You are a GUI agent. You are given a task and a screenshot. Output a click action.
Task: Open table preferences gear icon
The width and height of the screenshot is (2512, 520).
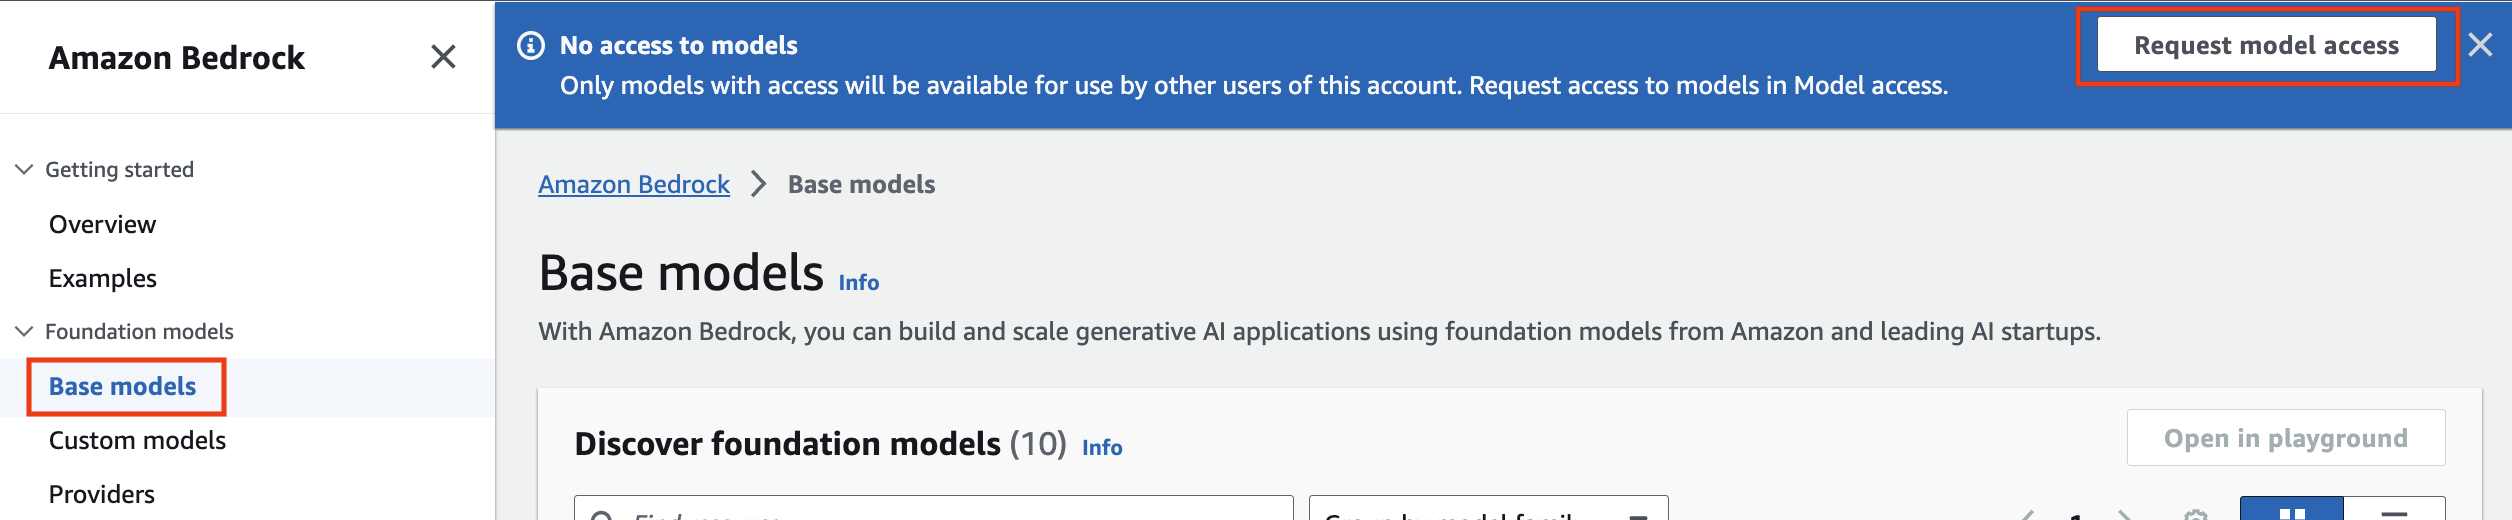pos(2196,514)
